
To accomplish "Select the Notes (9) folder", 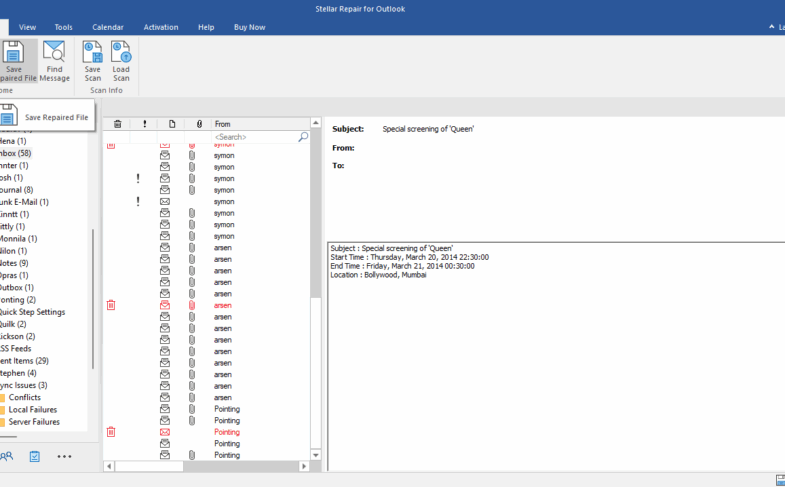I will coord(14,263).
